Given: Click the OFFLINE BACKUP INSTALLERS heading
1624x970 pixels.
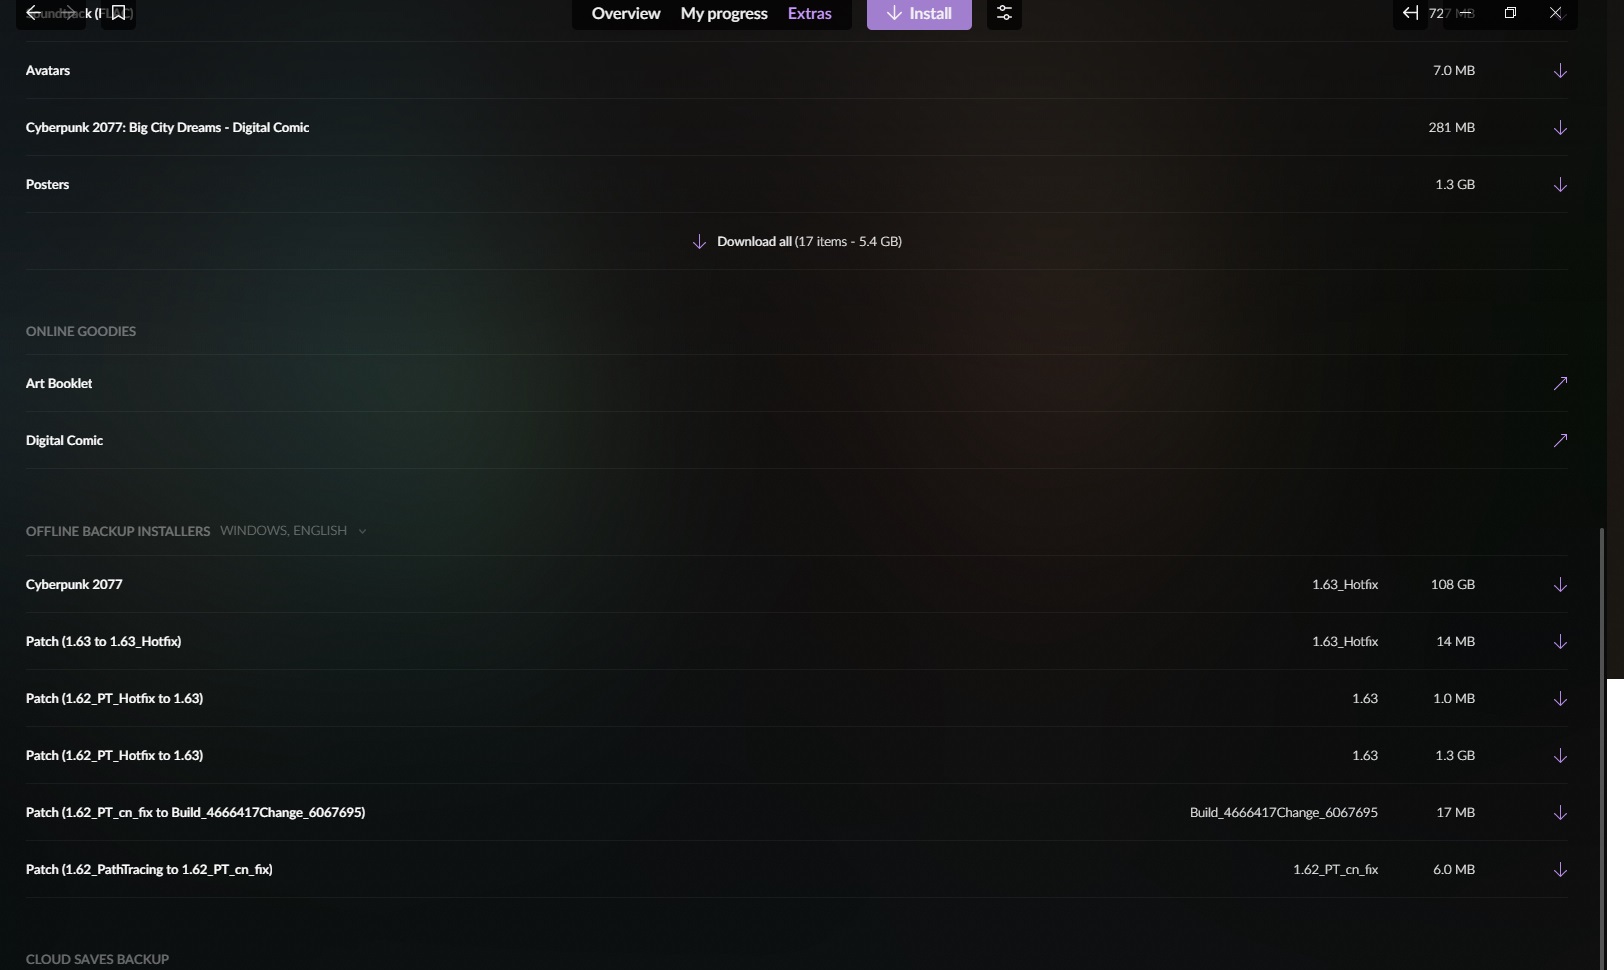Looking at the screenshot, I should (x=118, y=532).
